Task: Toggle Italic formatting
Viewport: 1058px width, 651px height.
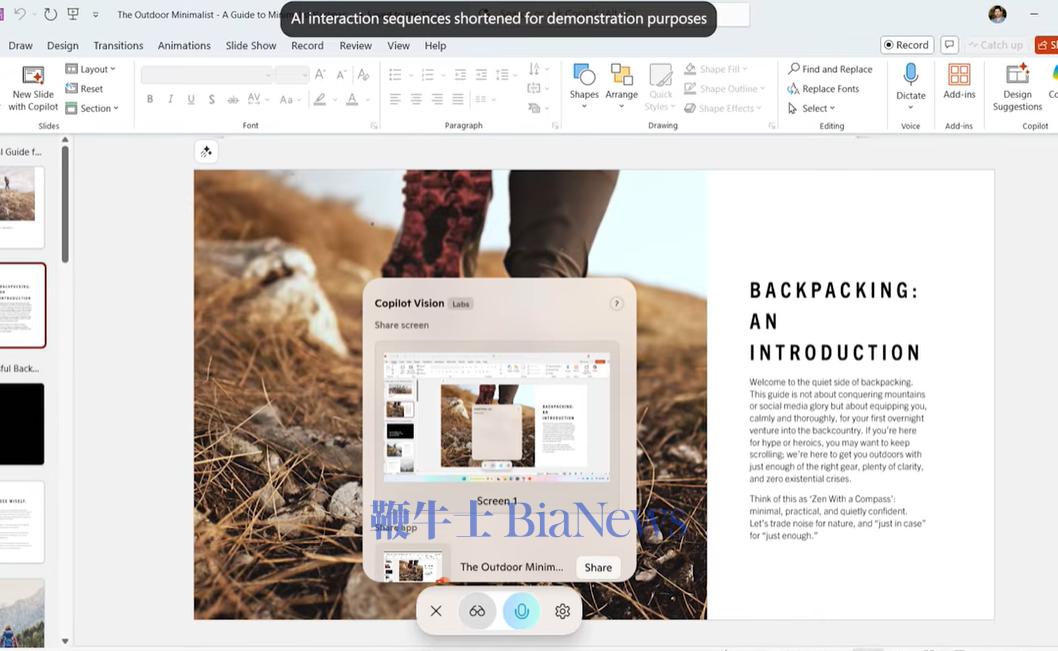Action: click(170, 99)
